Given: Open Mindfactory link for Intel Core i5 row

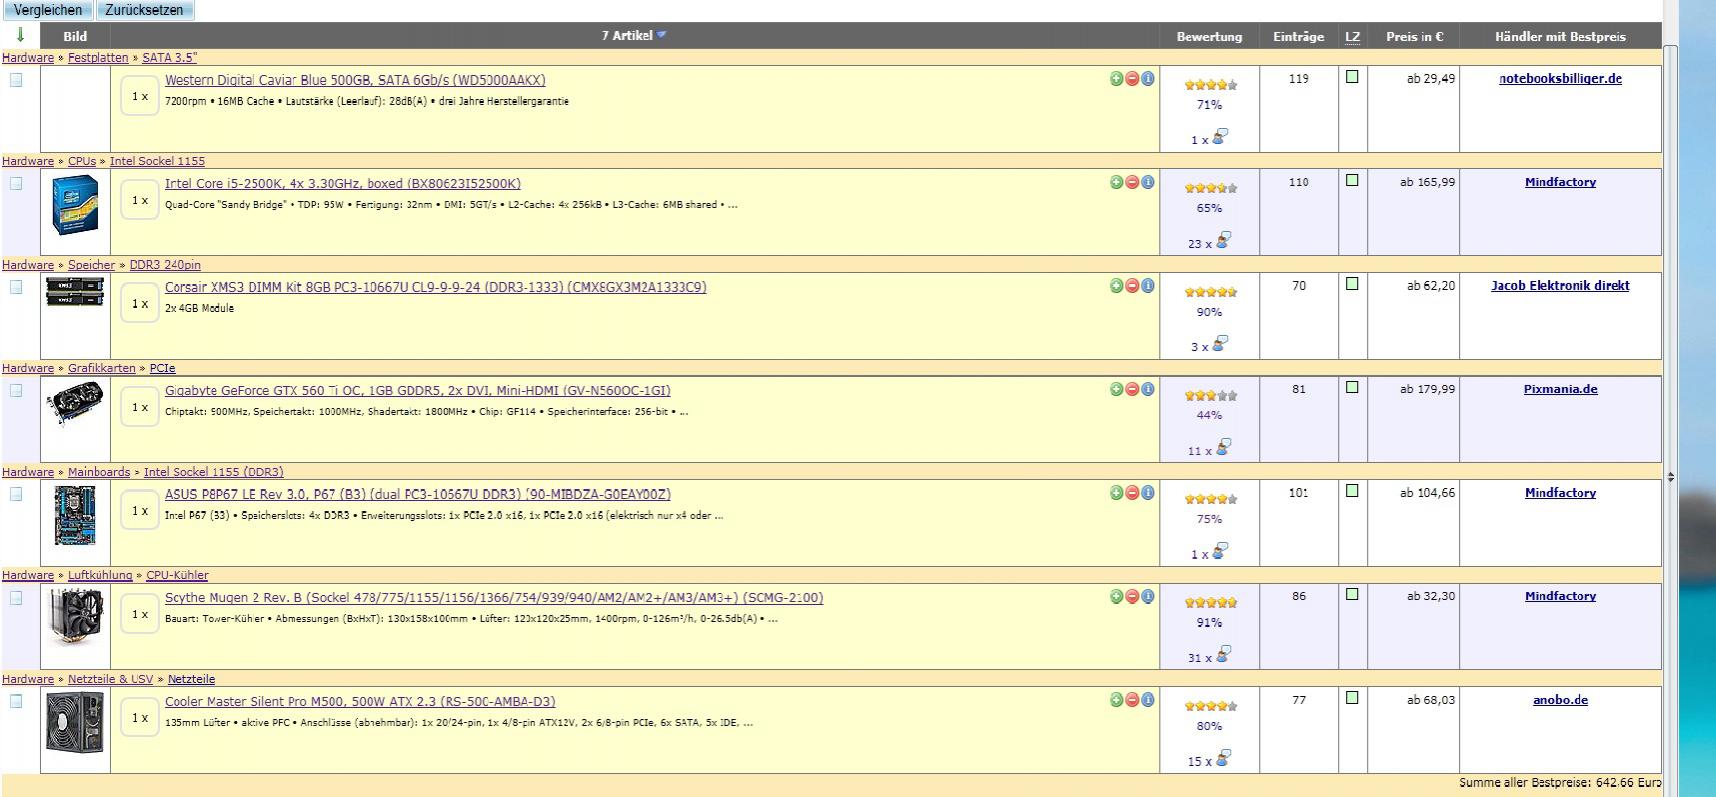Looking at the screenshot, I should [1560, 182].
